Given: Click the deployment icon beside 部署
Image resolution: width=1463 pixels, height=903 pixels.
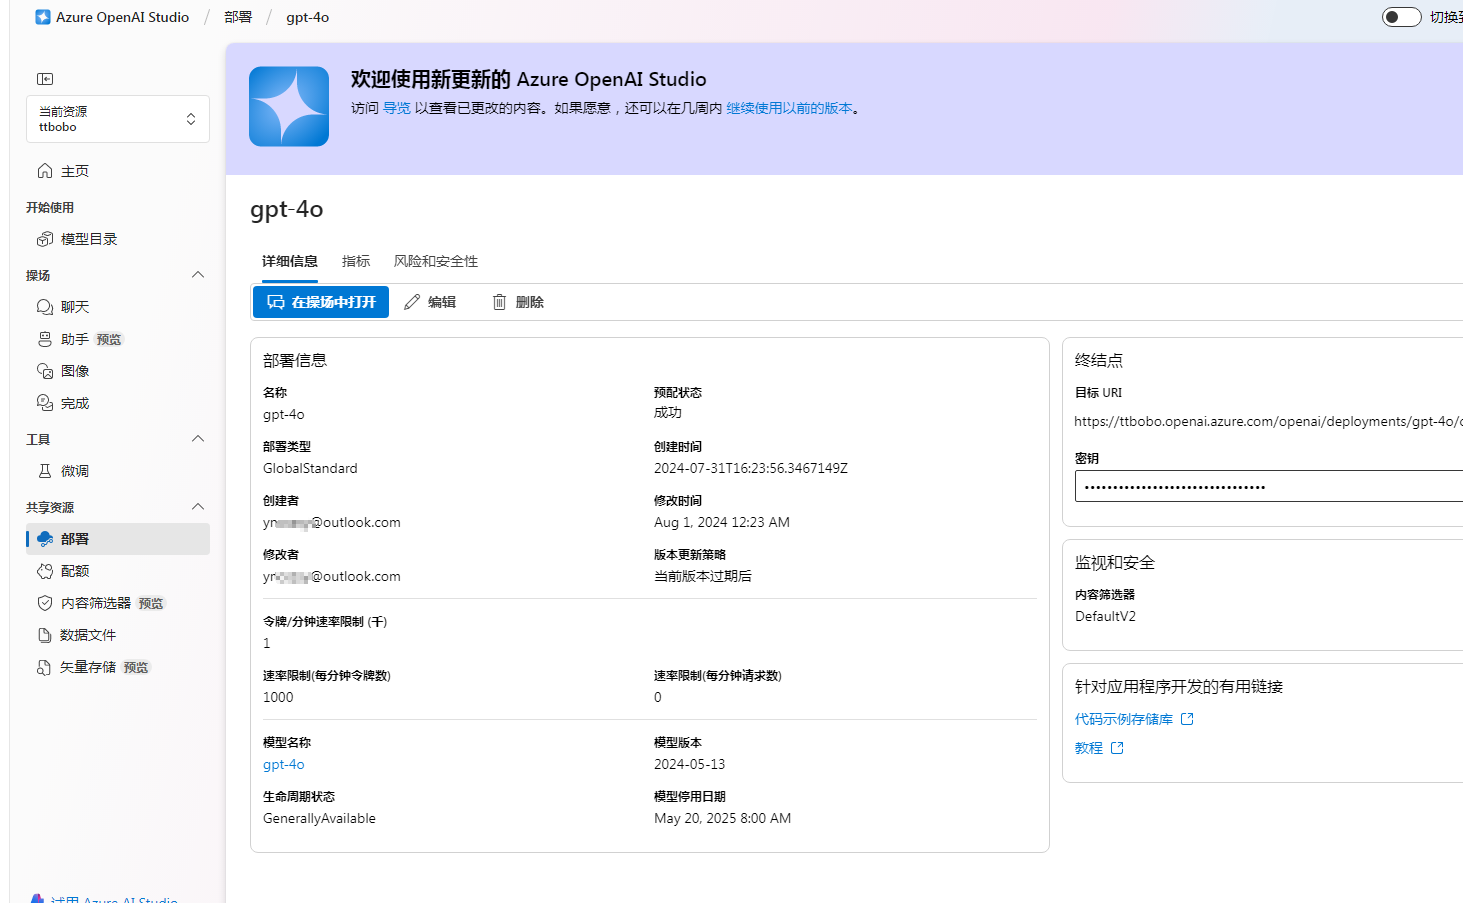Looking at the screenshot, I should 45,539.
